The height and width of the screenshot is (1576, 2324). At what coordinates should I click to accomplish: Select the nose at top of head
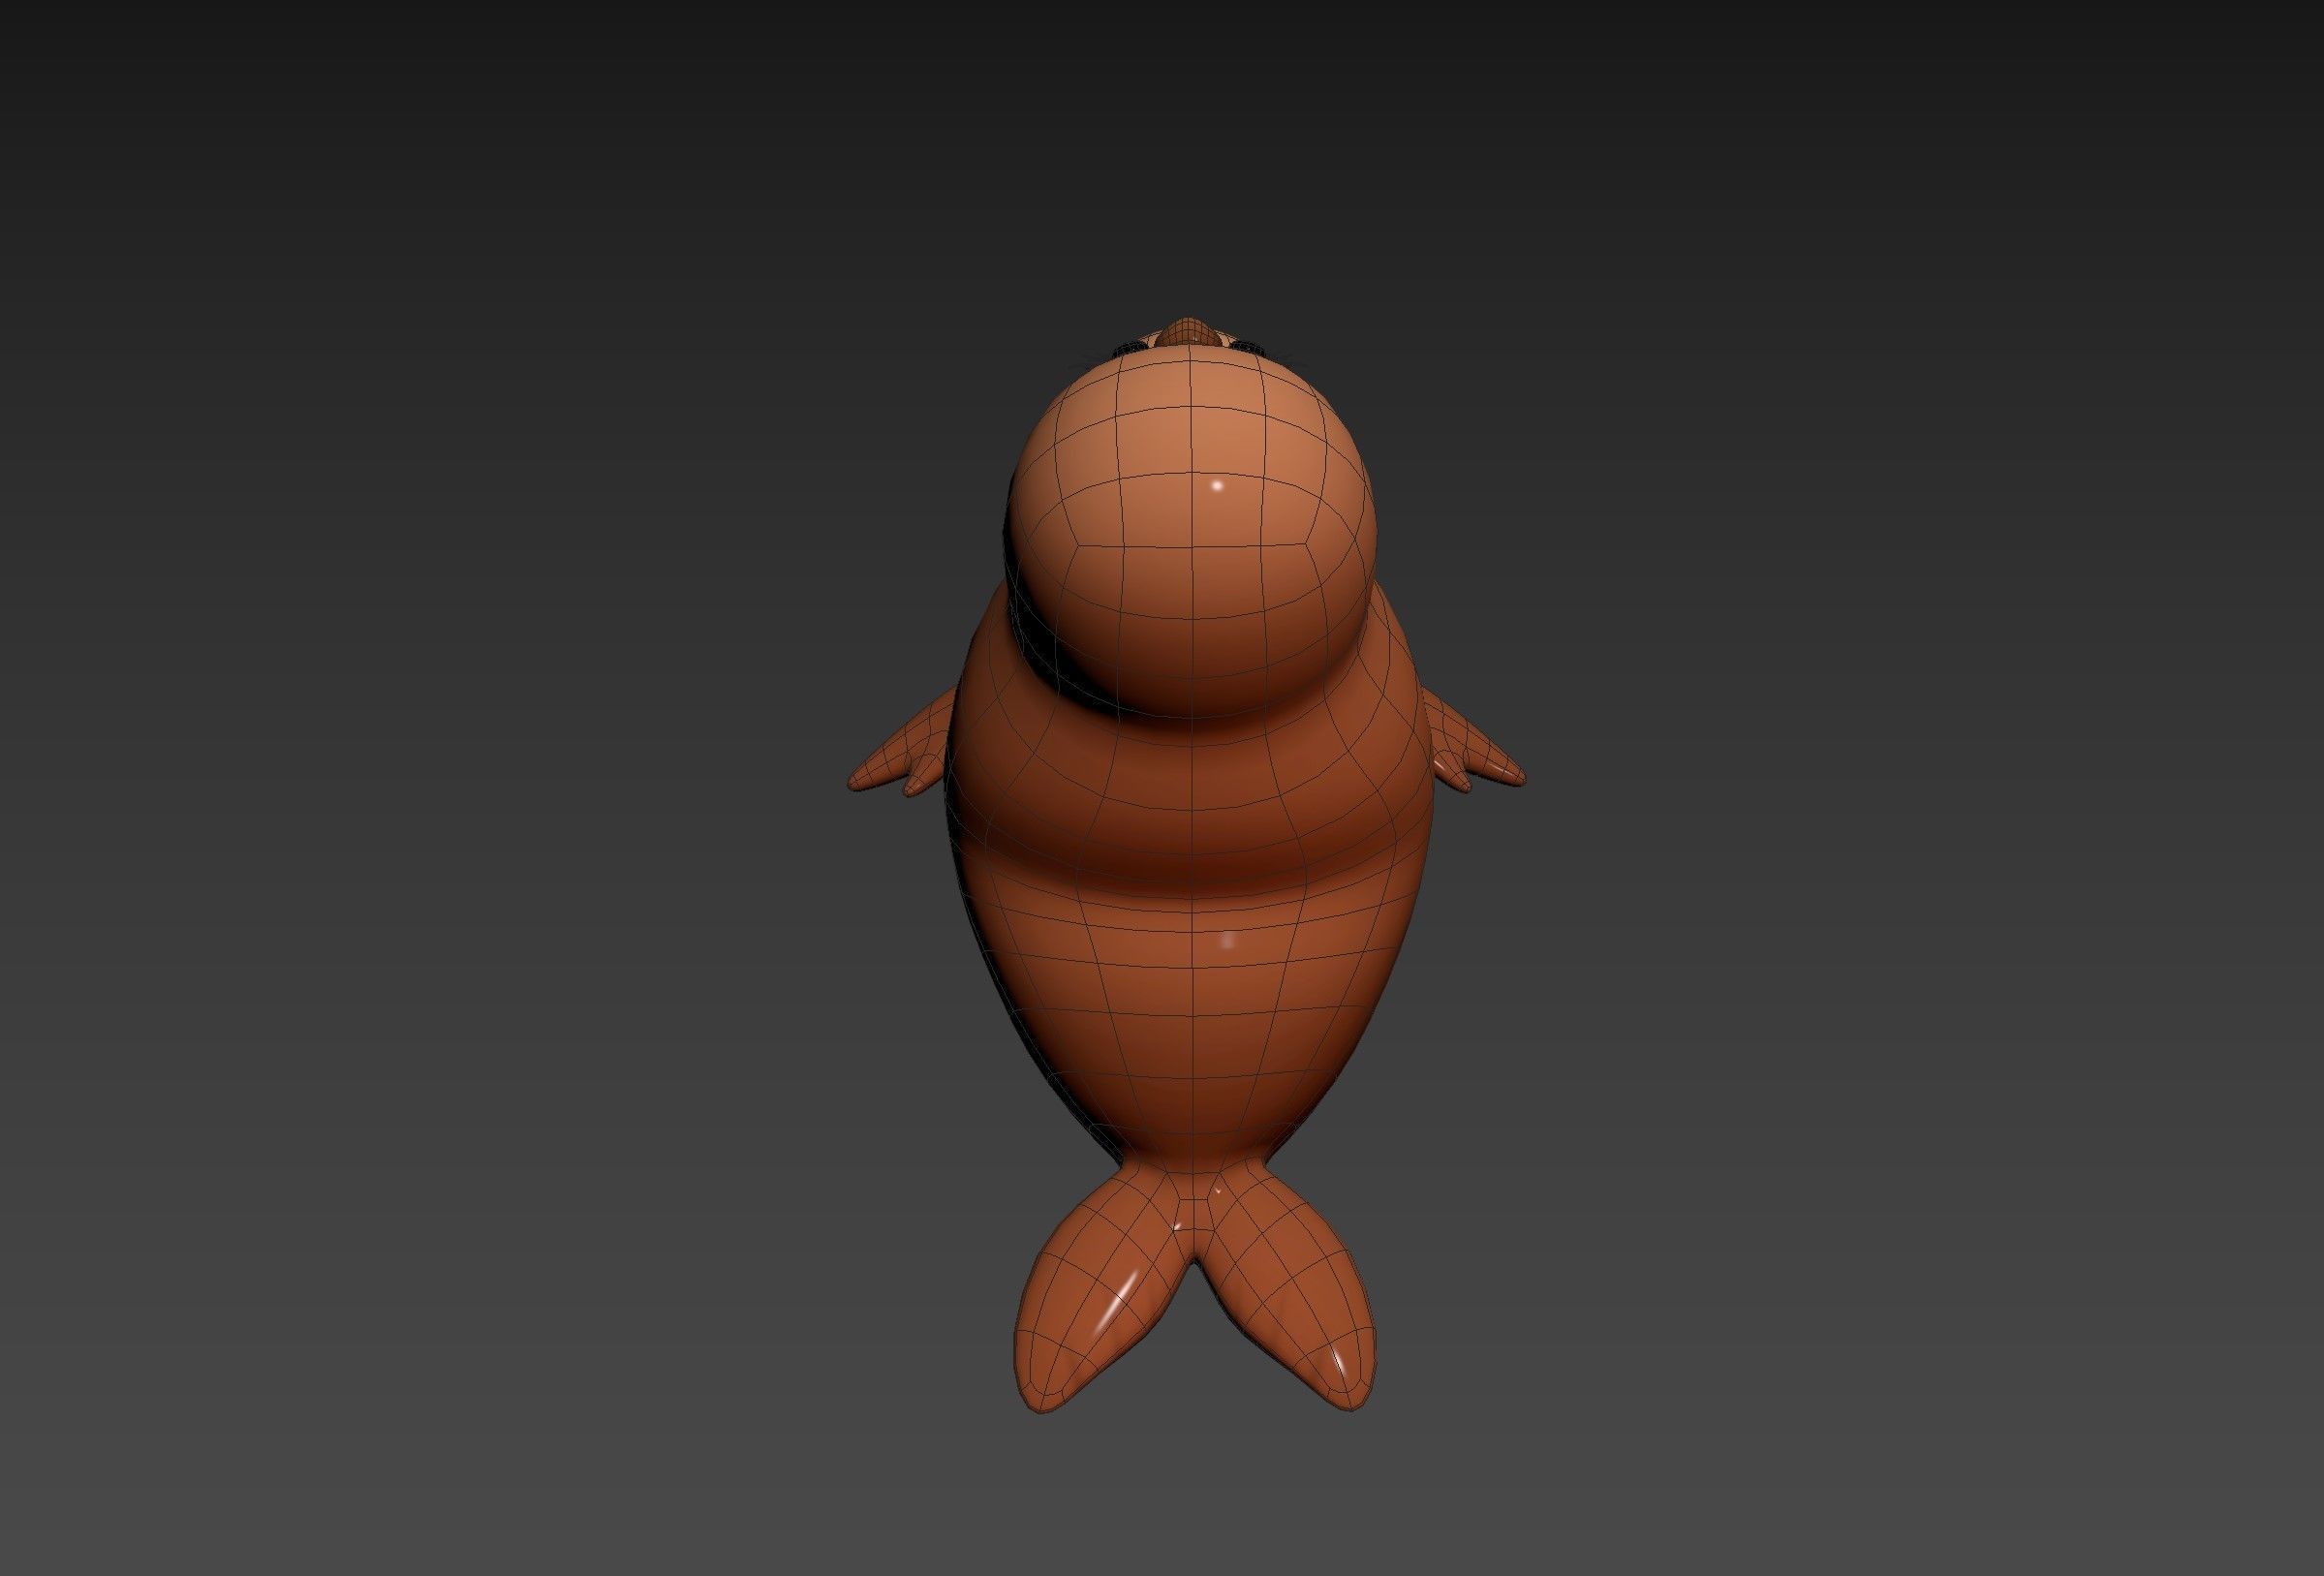pyautogui.click(x=1189, y=331)
